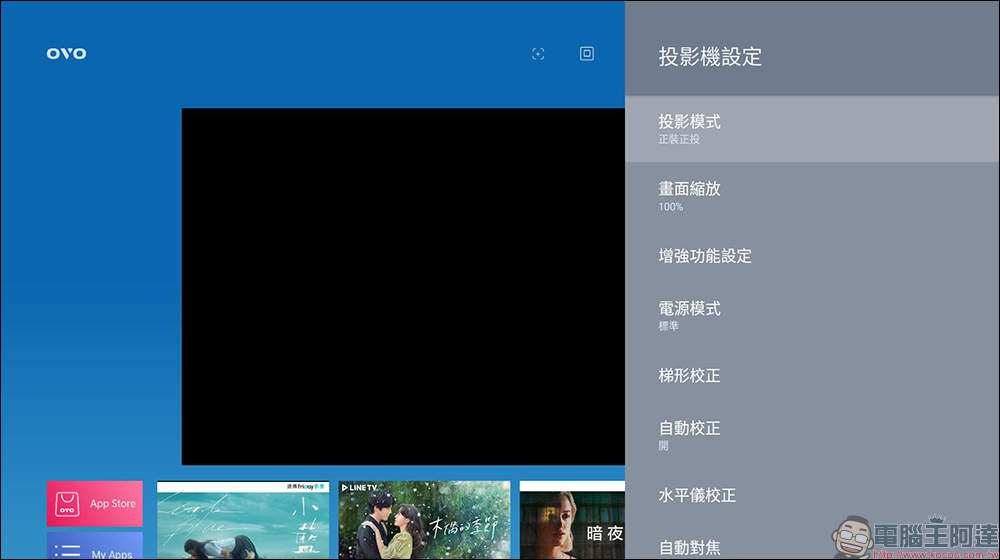Click the square screen icon in header
The height and width of the screenshot is (560, 1000).
pos(587,54)
